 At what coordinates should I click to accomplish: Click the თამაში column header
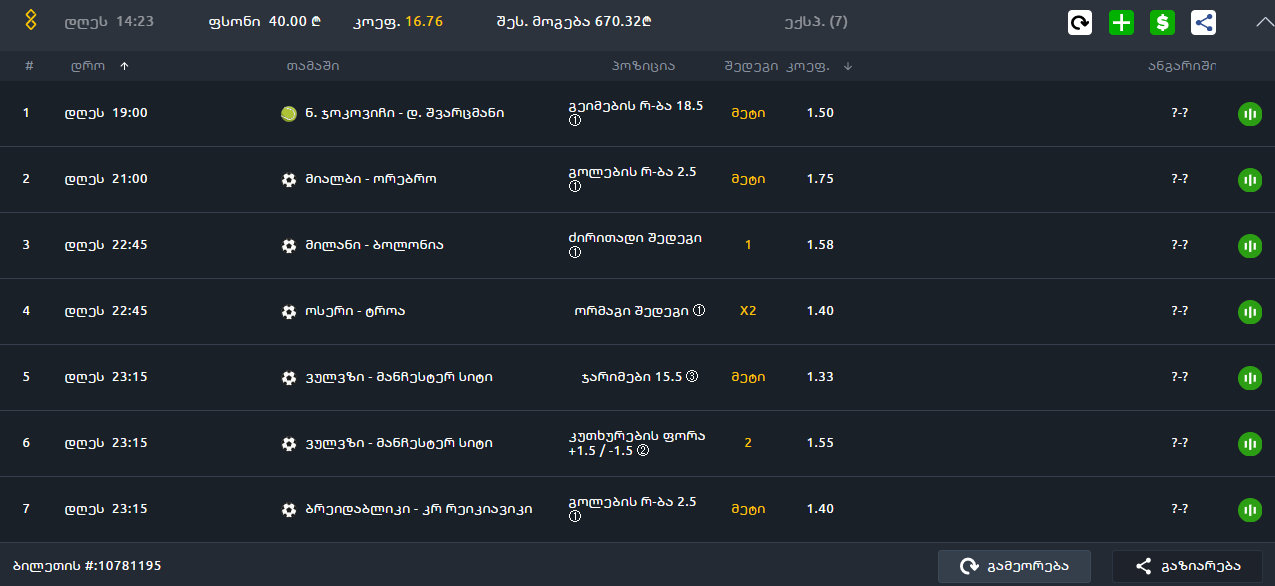(313, 66)
